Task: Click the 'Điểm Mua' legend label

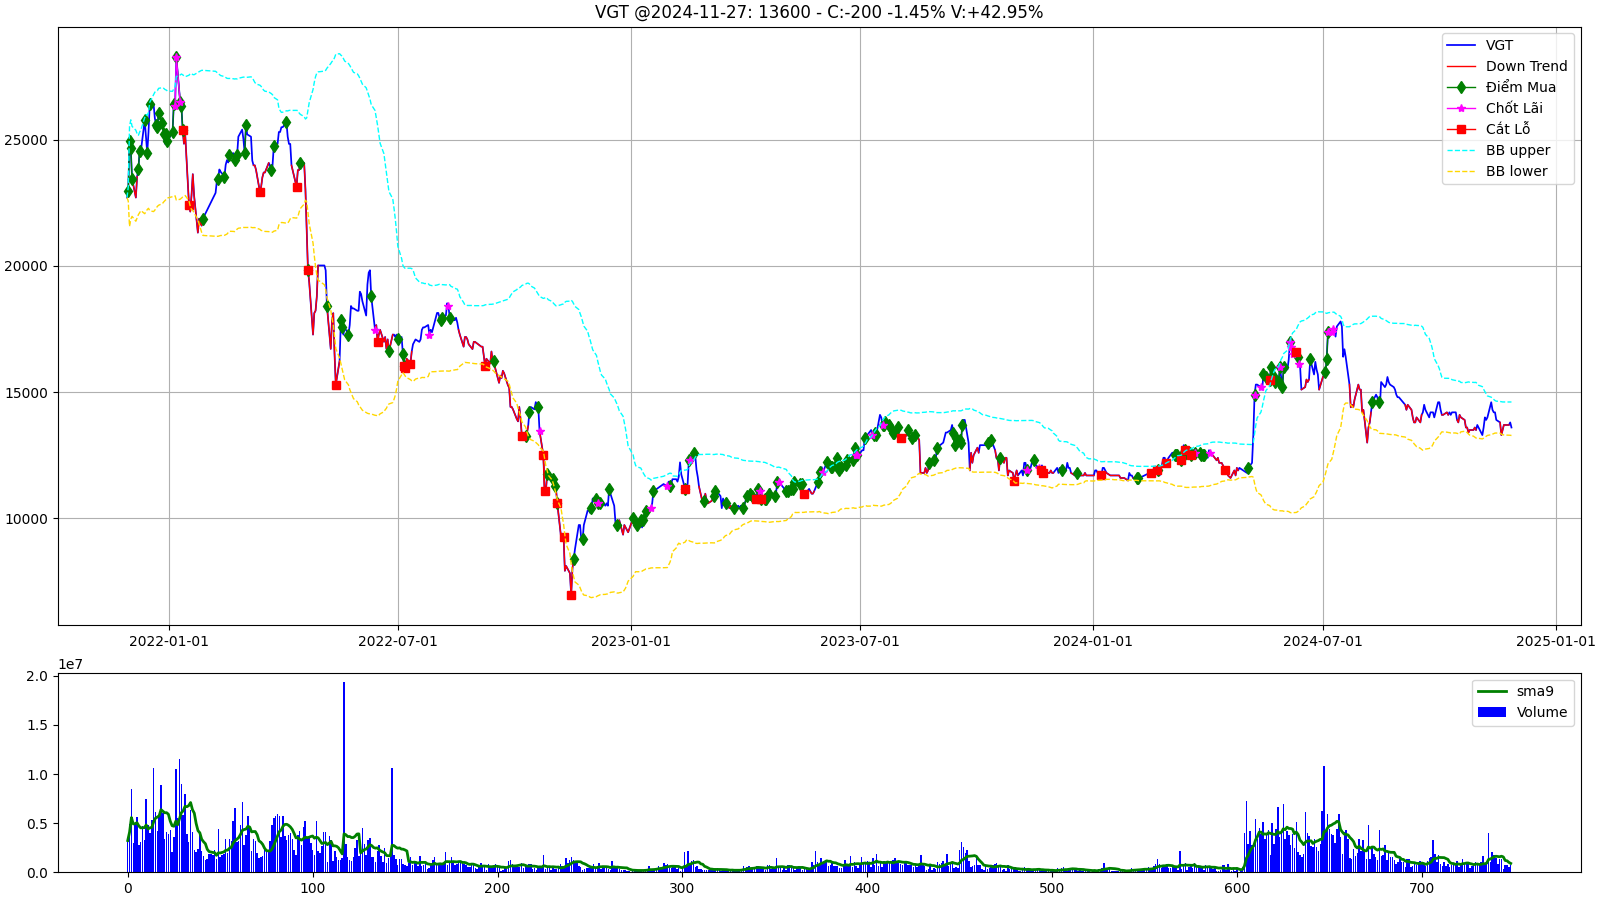Action: coord(1520,87)
